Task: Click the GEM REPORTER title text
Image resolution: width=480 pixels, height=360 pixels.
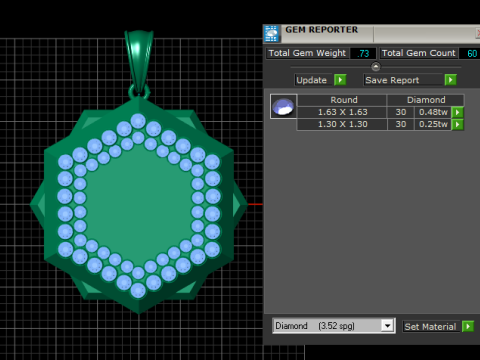Action: (321, 30)
